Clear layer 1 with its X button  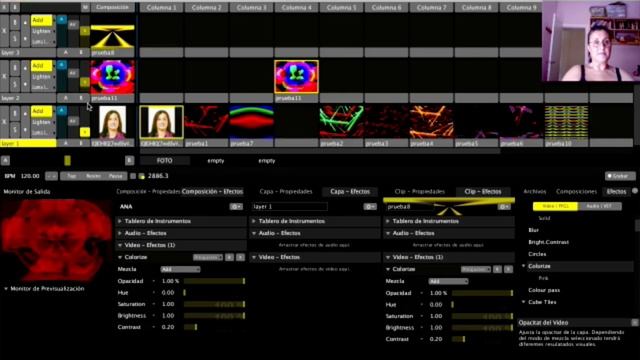(x=4, y=122)
